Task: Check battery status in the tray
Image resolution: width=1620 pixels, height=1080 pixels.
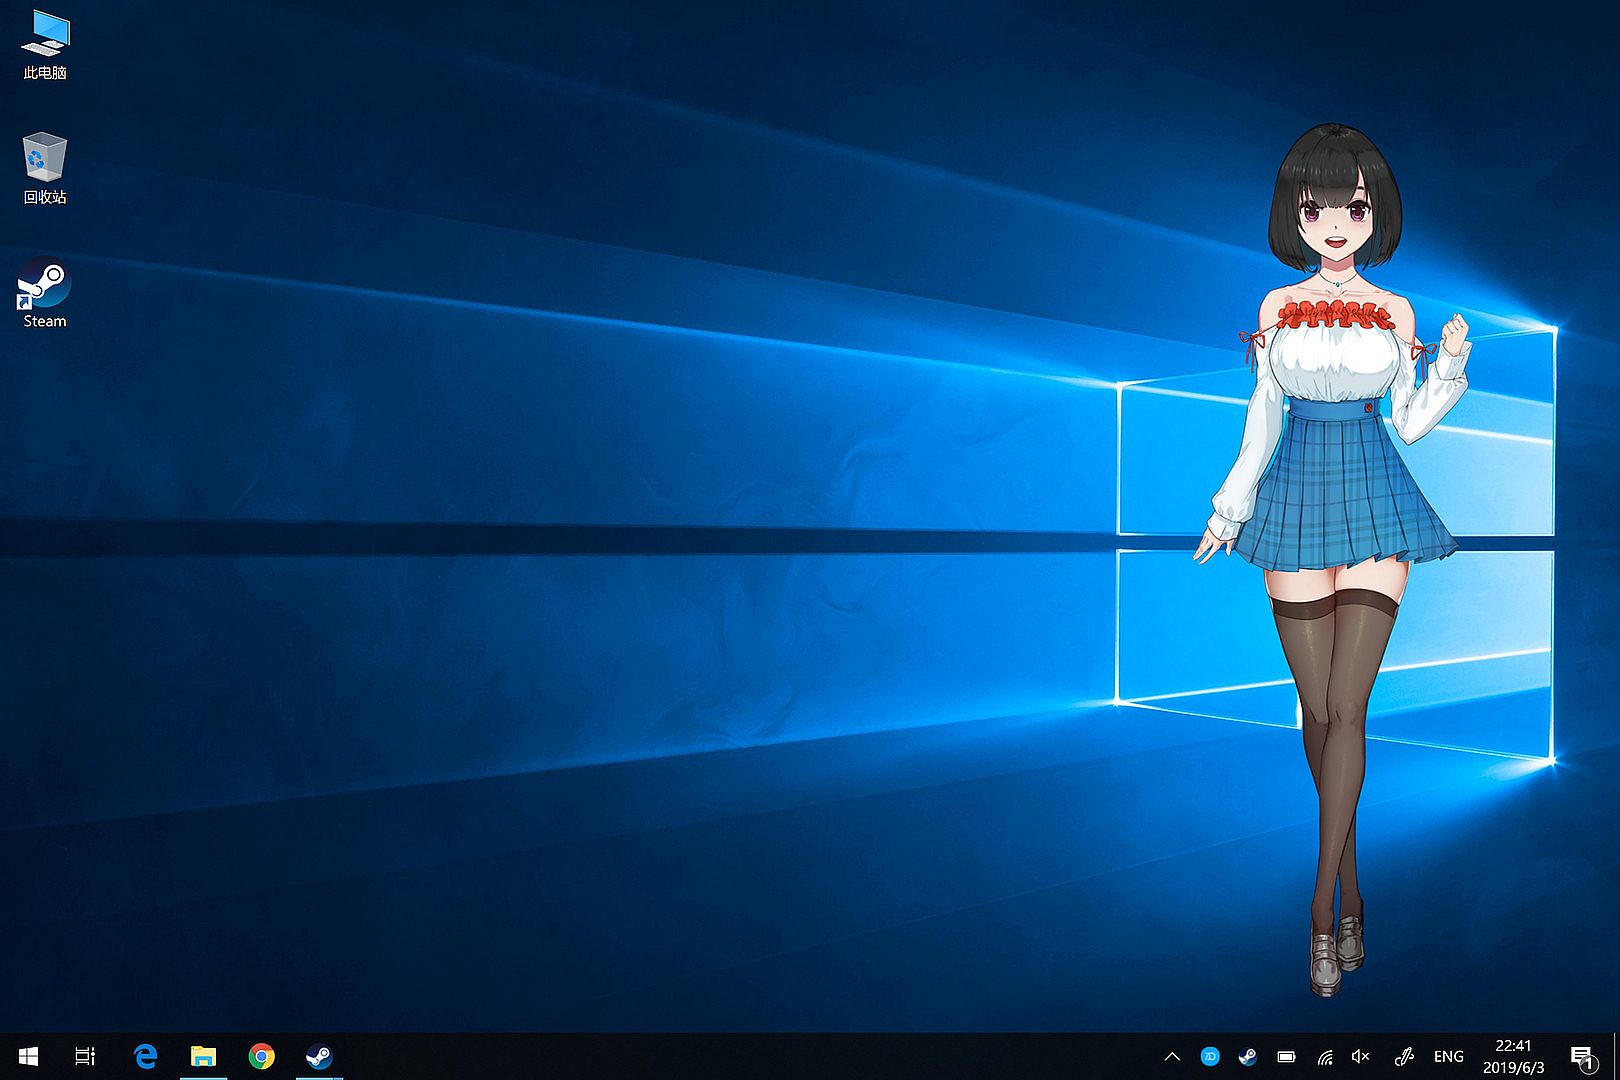Action: pyautogui.click(x=1286, y=1056)
